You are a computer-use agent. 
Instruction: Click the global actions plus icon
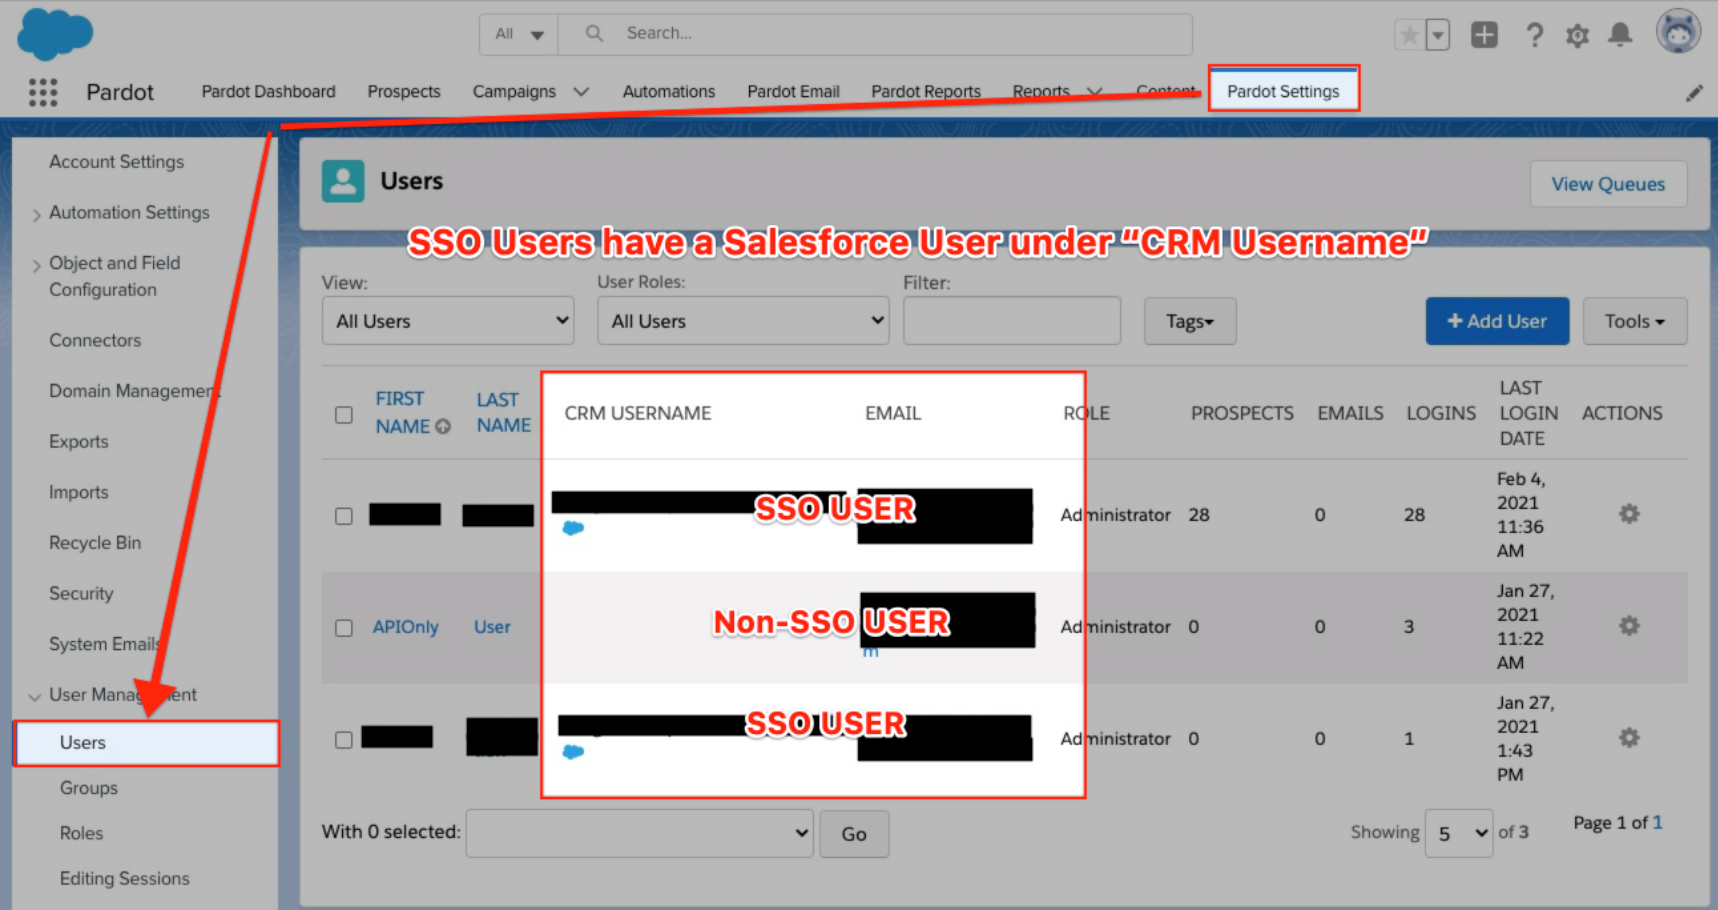pyautogui.click(x=1484, y=35)
